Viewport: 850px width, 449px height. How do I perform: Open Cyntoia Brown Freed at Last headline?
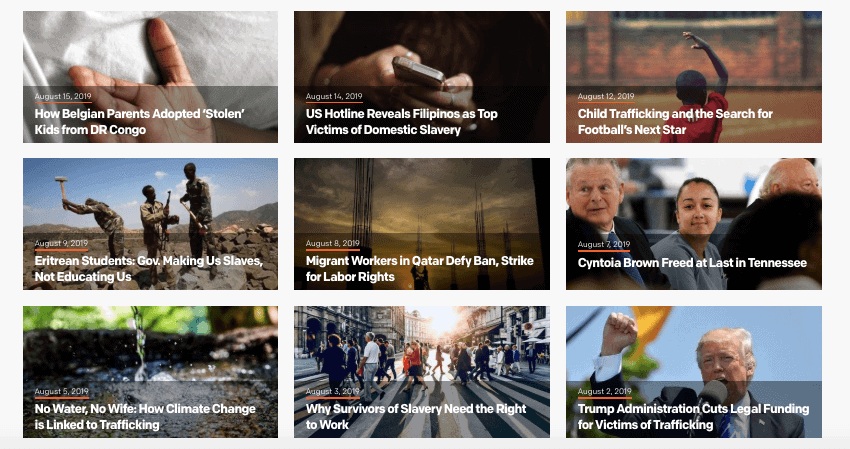tap(692, 263)
